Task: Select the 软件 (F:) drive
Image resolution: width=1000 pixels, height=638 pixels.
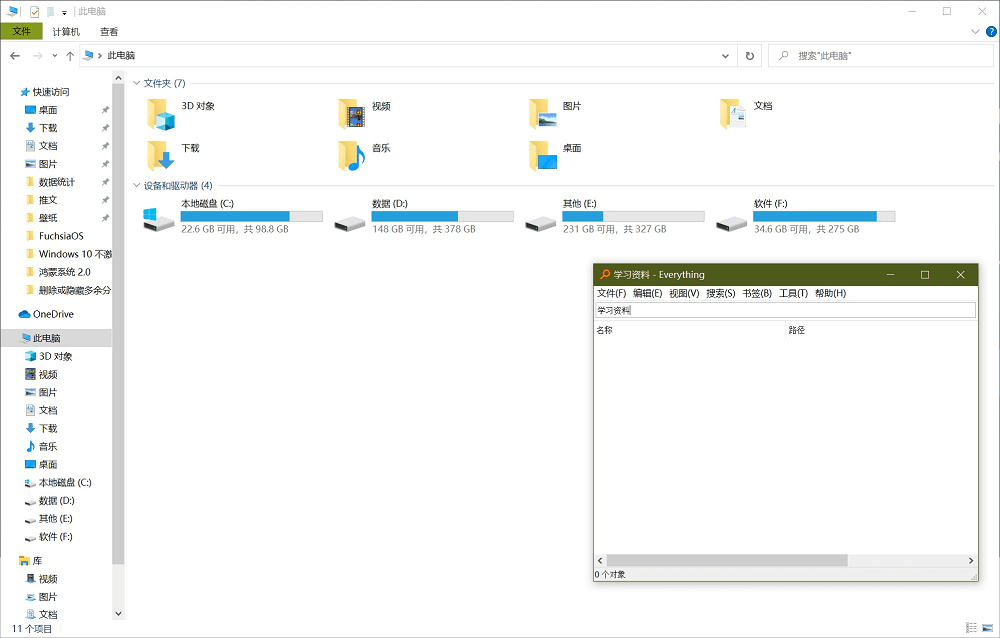Action: click(731, 220)
